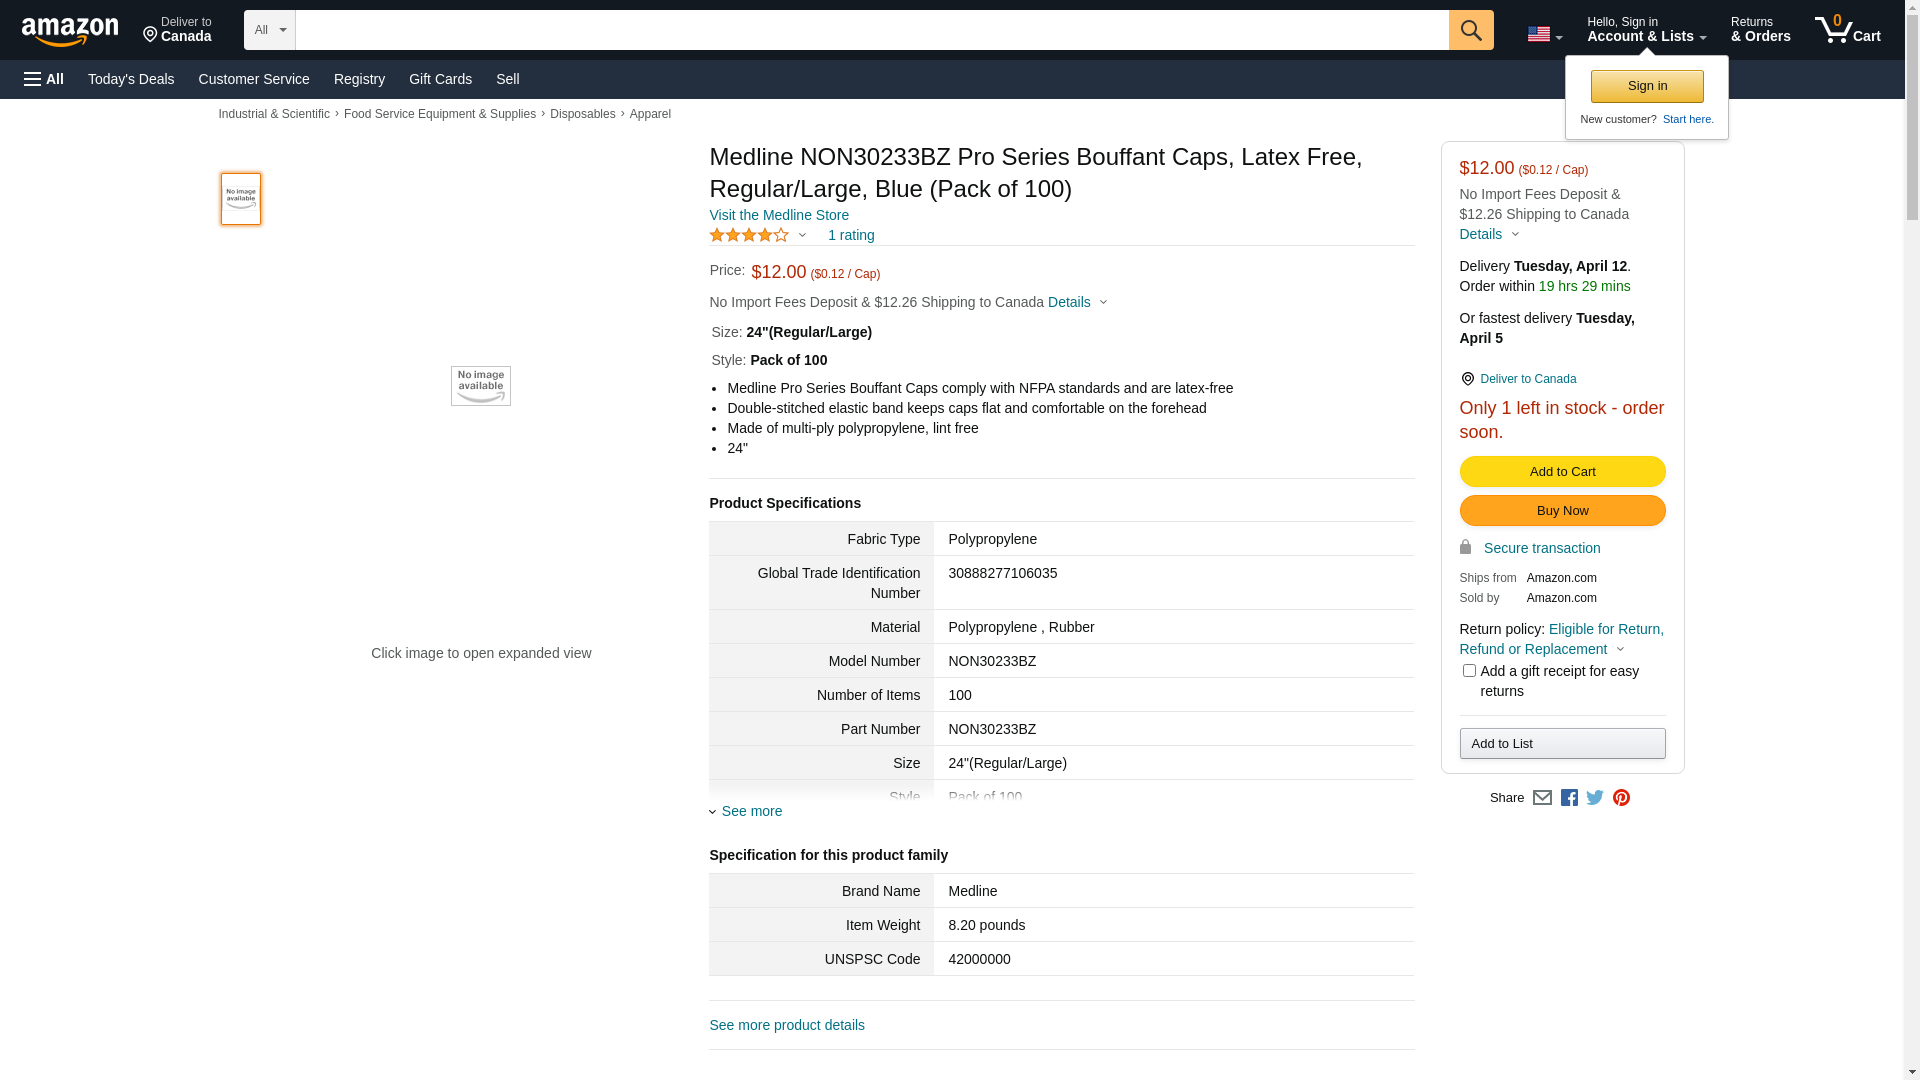Screen dimensions: 1920x1080
Task: Click the search magnifier button
Action: 1470,30
